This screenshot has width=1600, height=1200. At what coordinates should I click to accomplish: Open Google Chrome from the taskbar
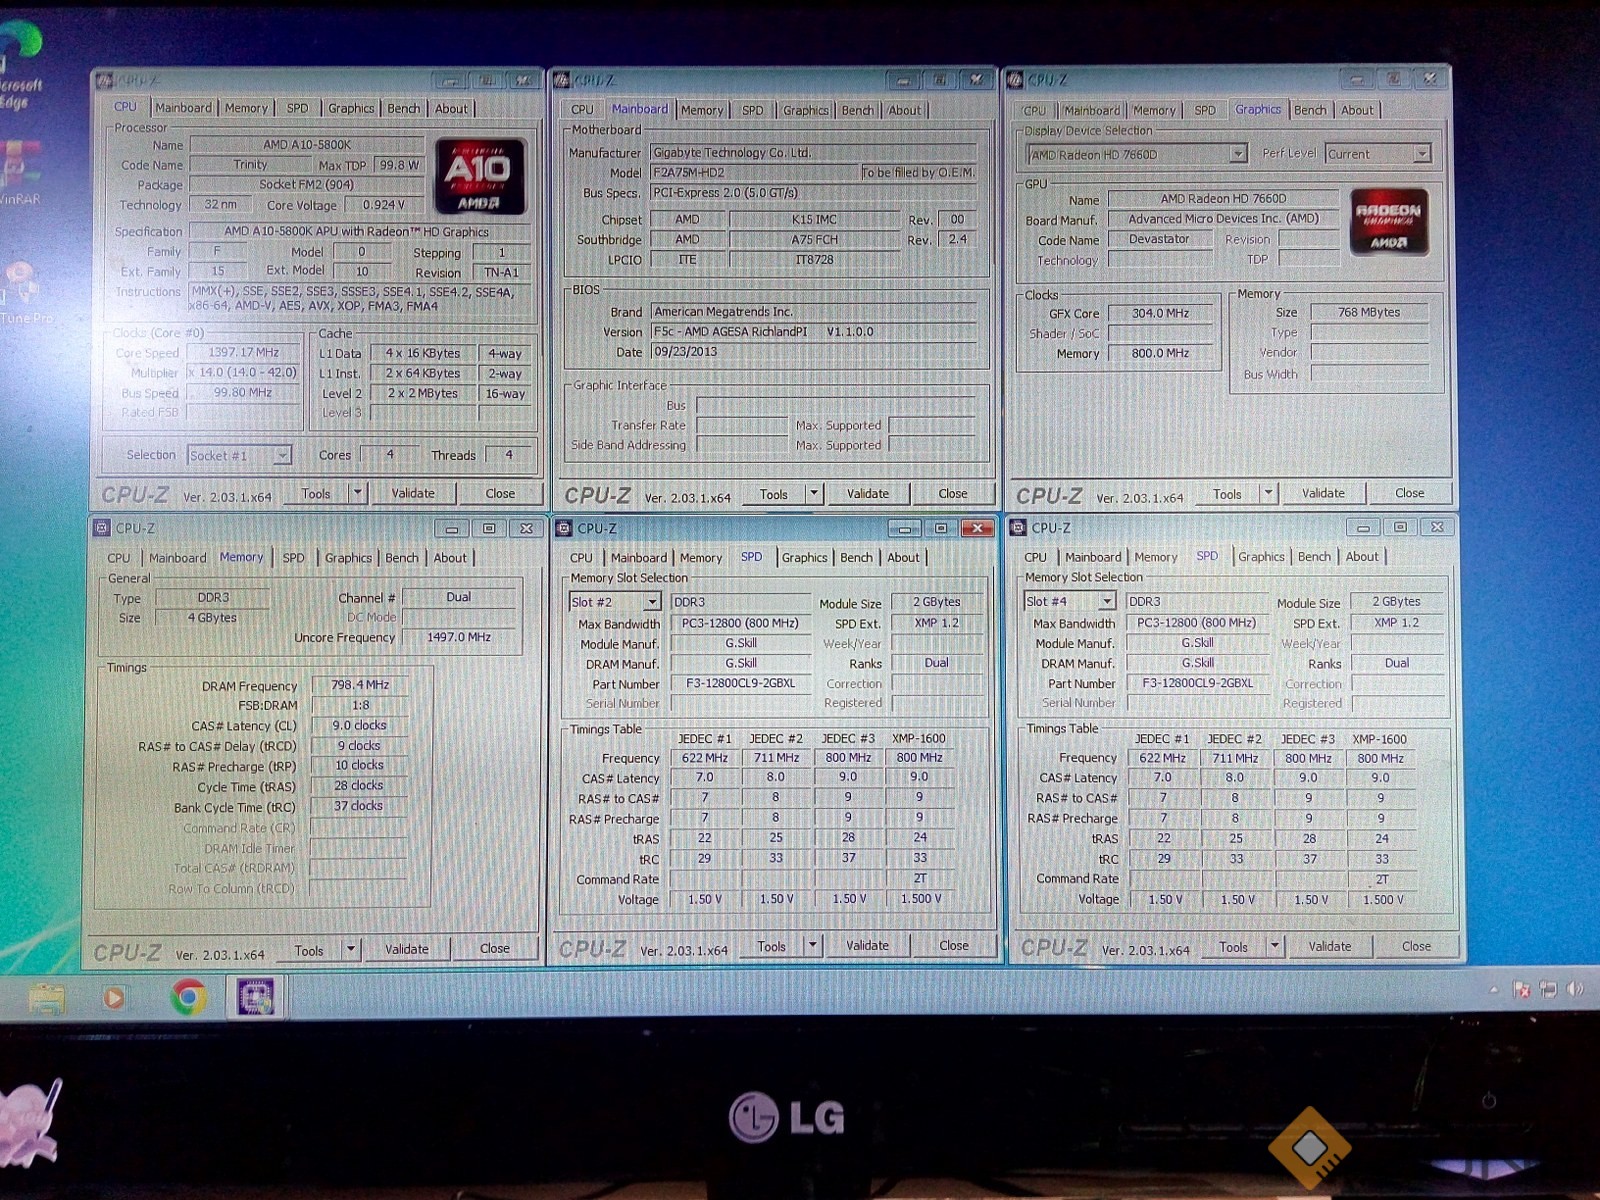(188, 997)
